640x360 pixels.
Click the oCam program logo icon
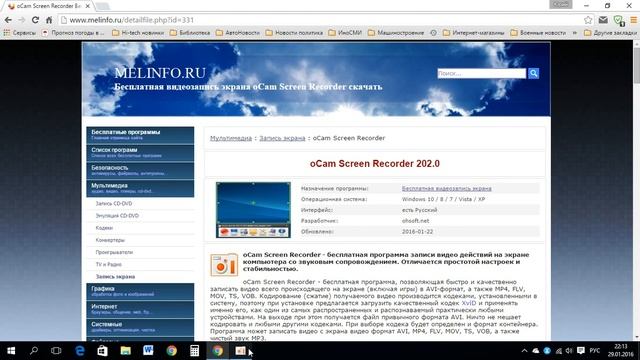coord(224,264)
